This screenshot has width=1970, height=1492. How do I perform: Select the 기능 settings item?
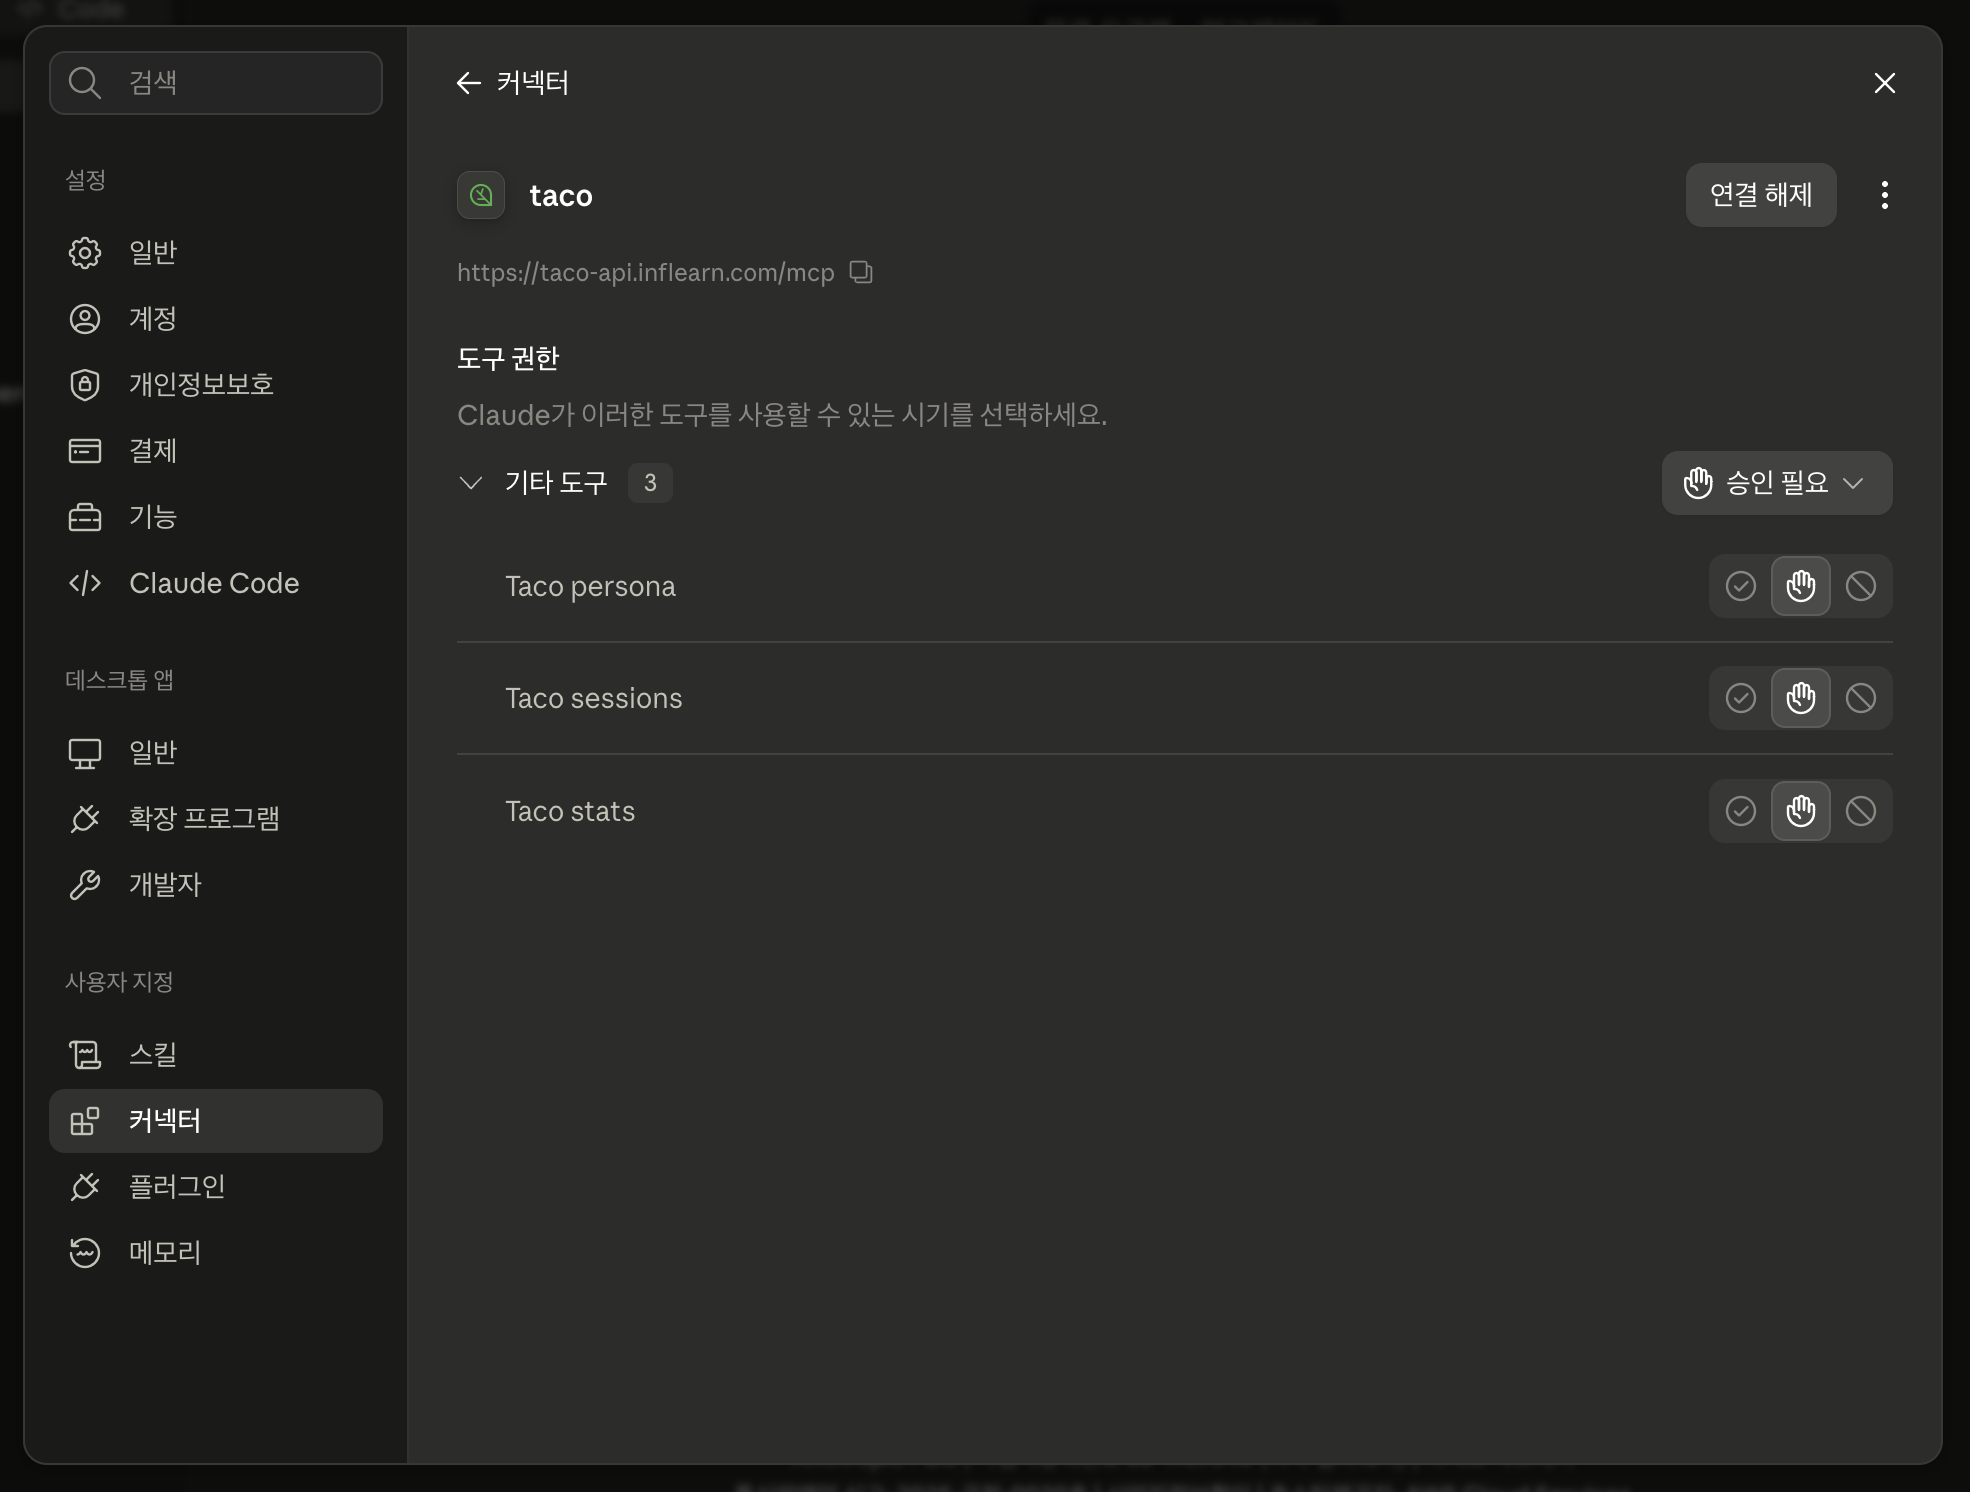click(x=216, y=516)
